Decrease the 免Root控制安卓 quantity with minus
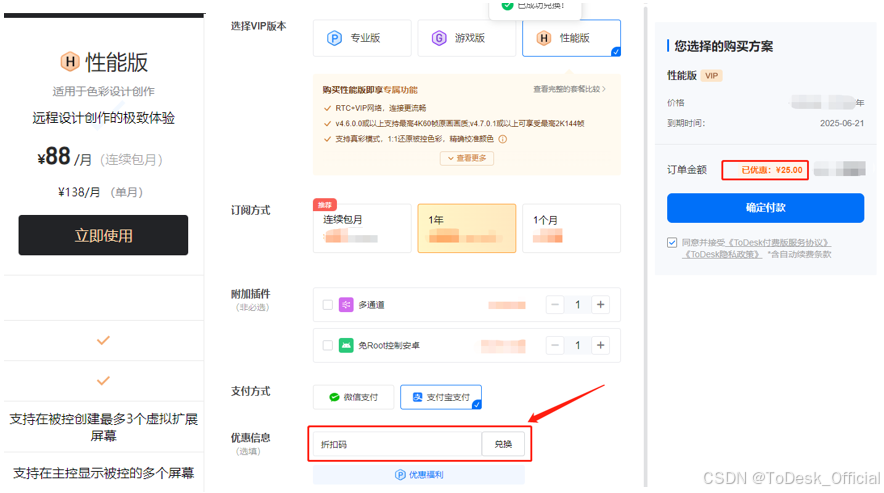The height and width of the screenshot is (493, 884). 555,345
